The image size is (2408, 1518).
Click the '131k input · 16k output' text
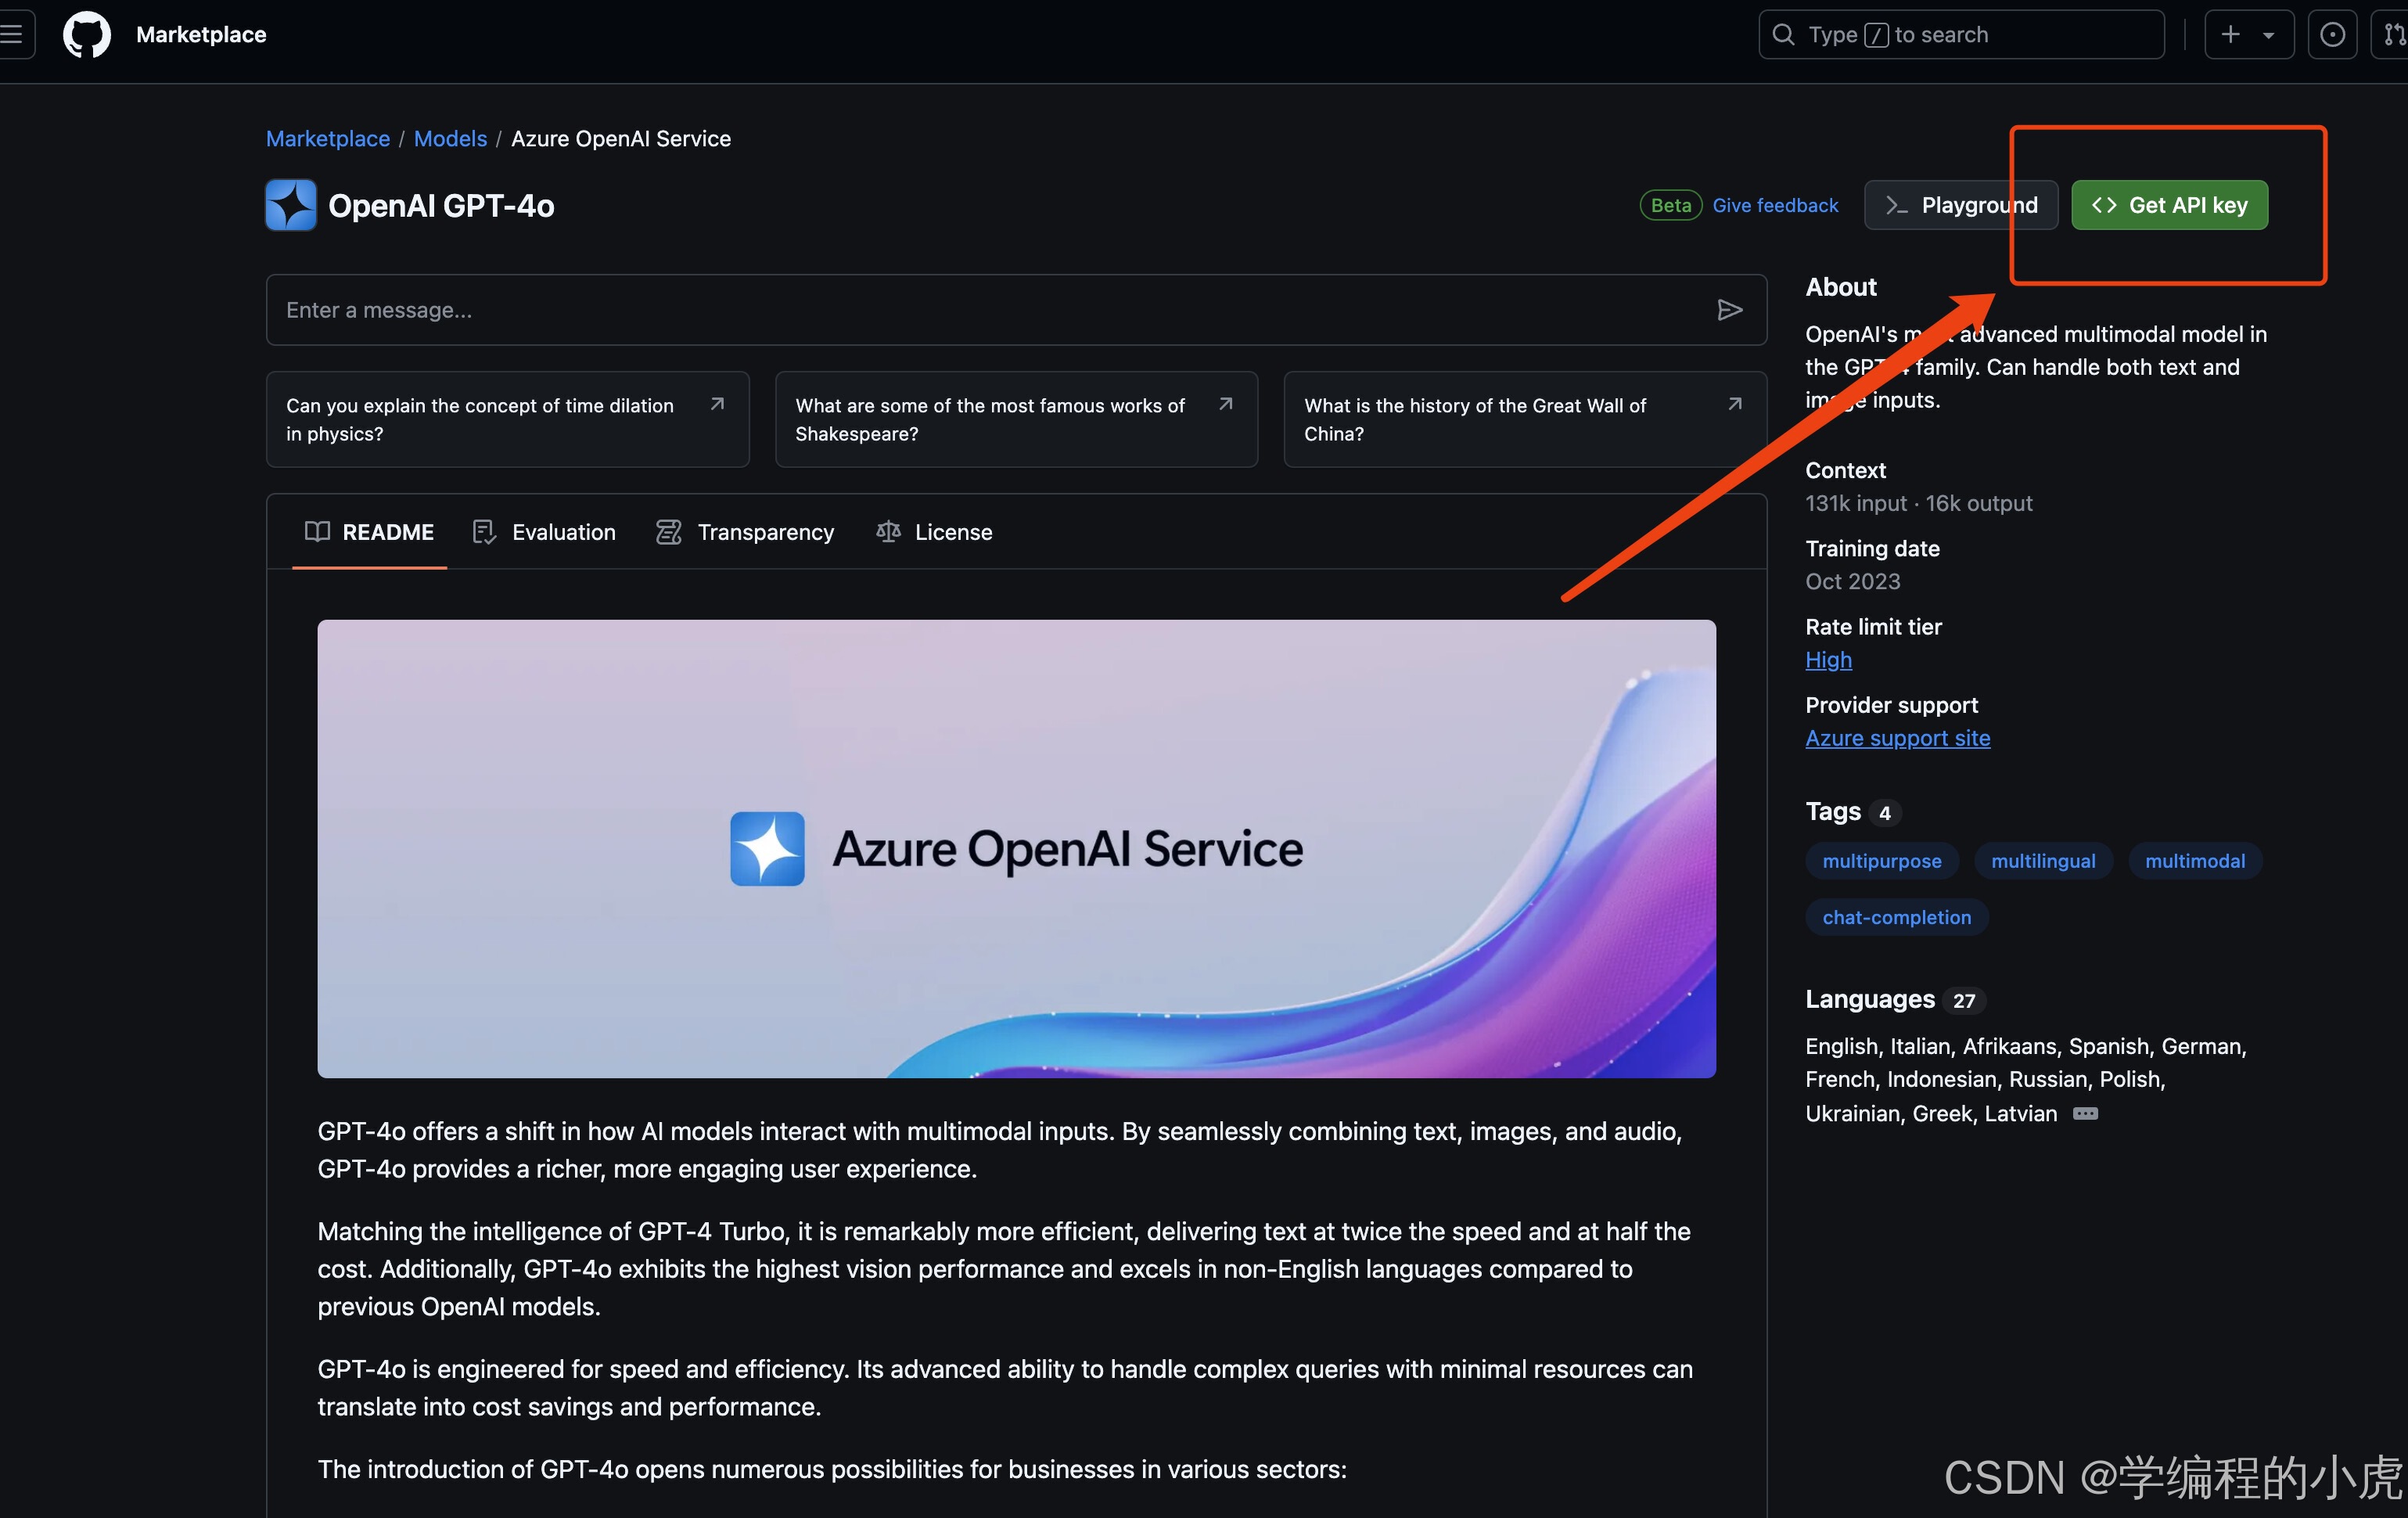click(1919, 503)
